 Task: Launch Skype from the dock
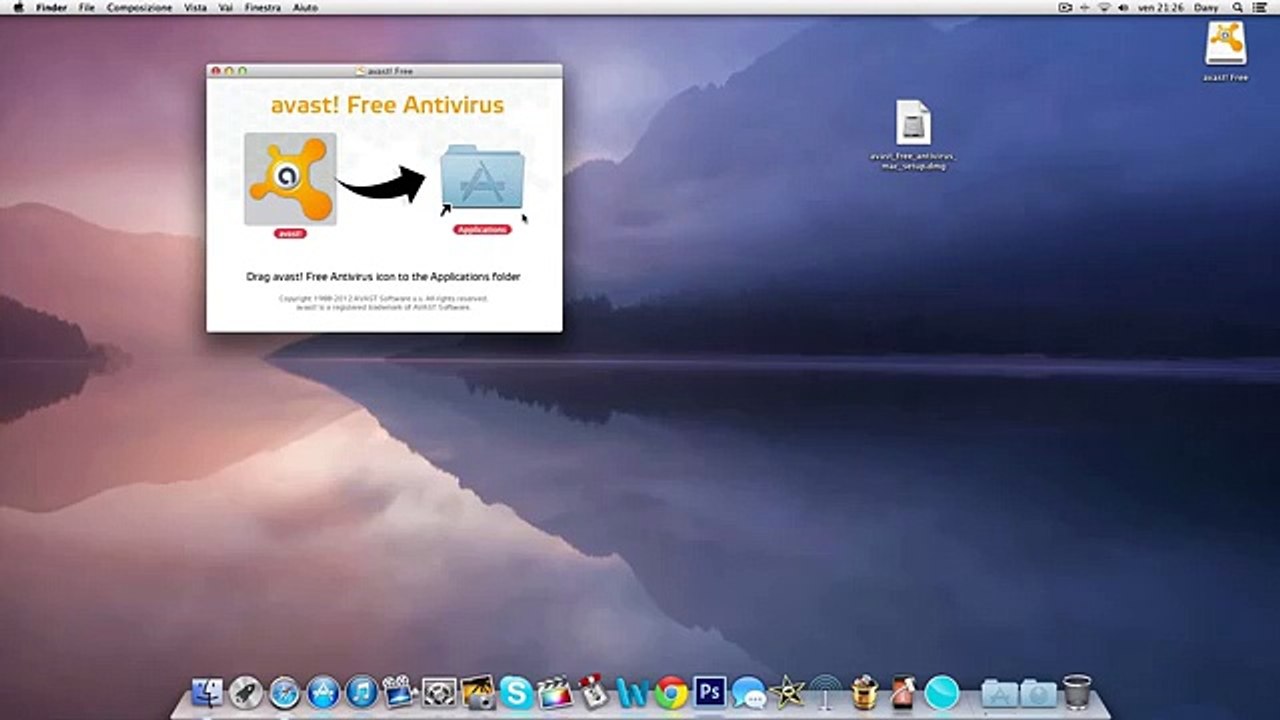click(x=517, y=692)
